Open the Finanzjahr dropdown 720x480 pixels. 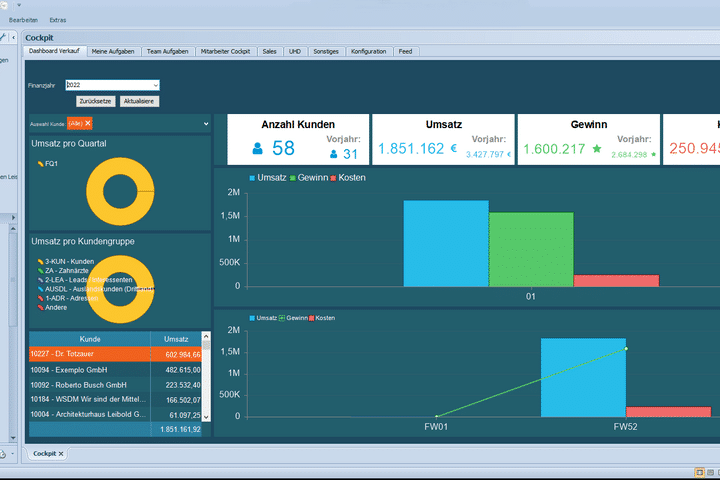pyautogui.click(x=157, y=86)
